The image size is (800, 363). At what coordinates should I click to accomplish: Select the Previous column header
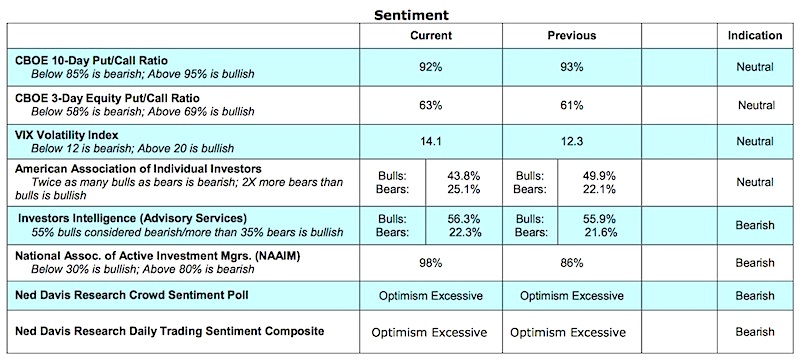pos(571,35)
